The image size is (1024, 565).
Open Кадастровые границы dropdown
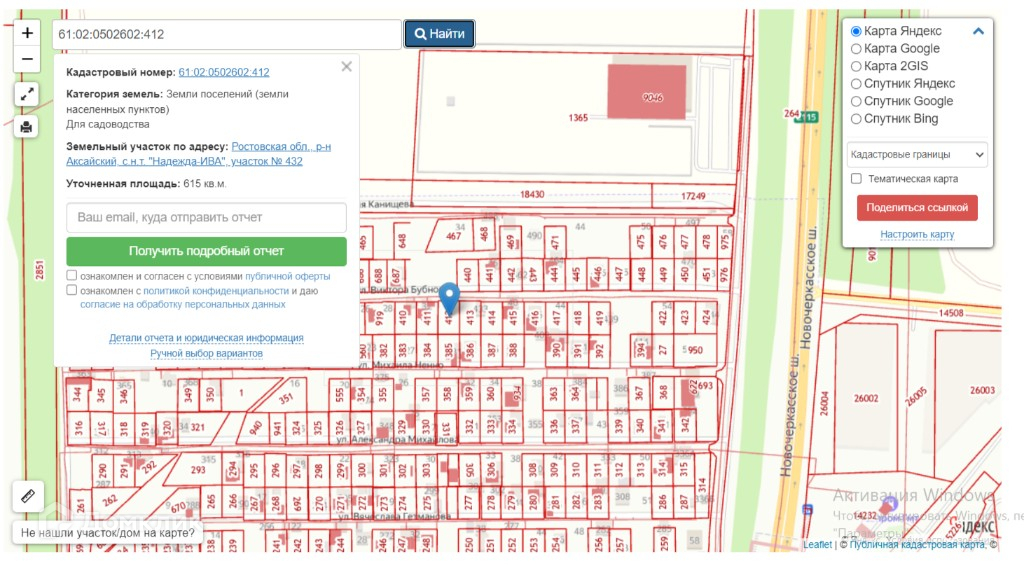point(917,155)
